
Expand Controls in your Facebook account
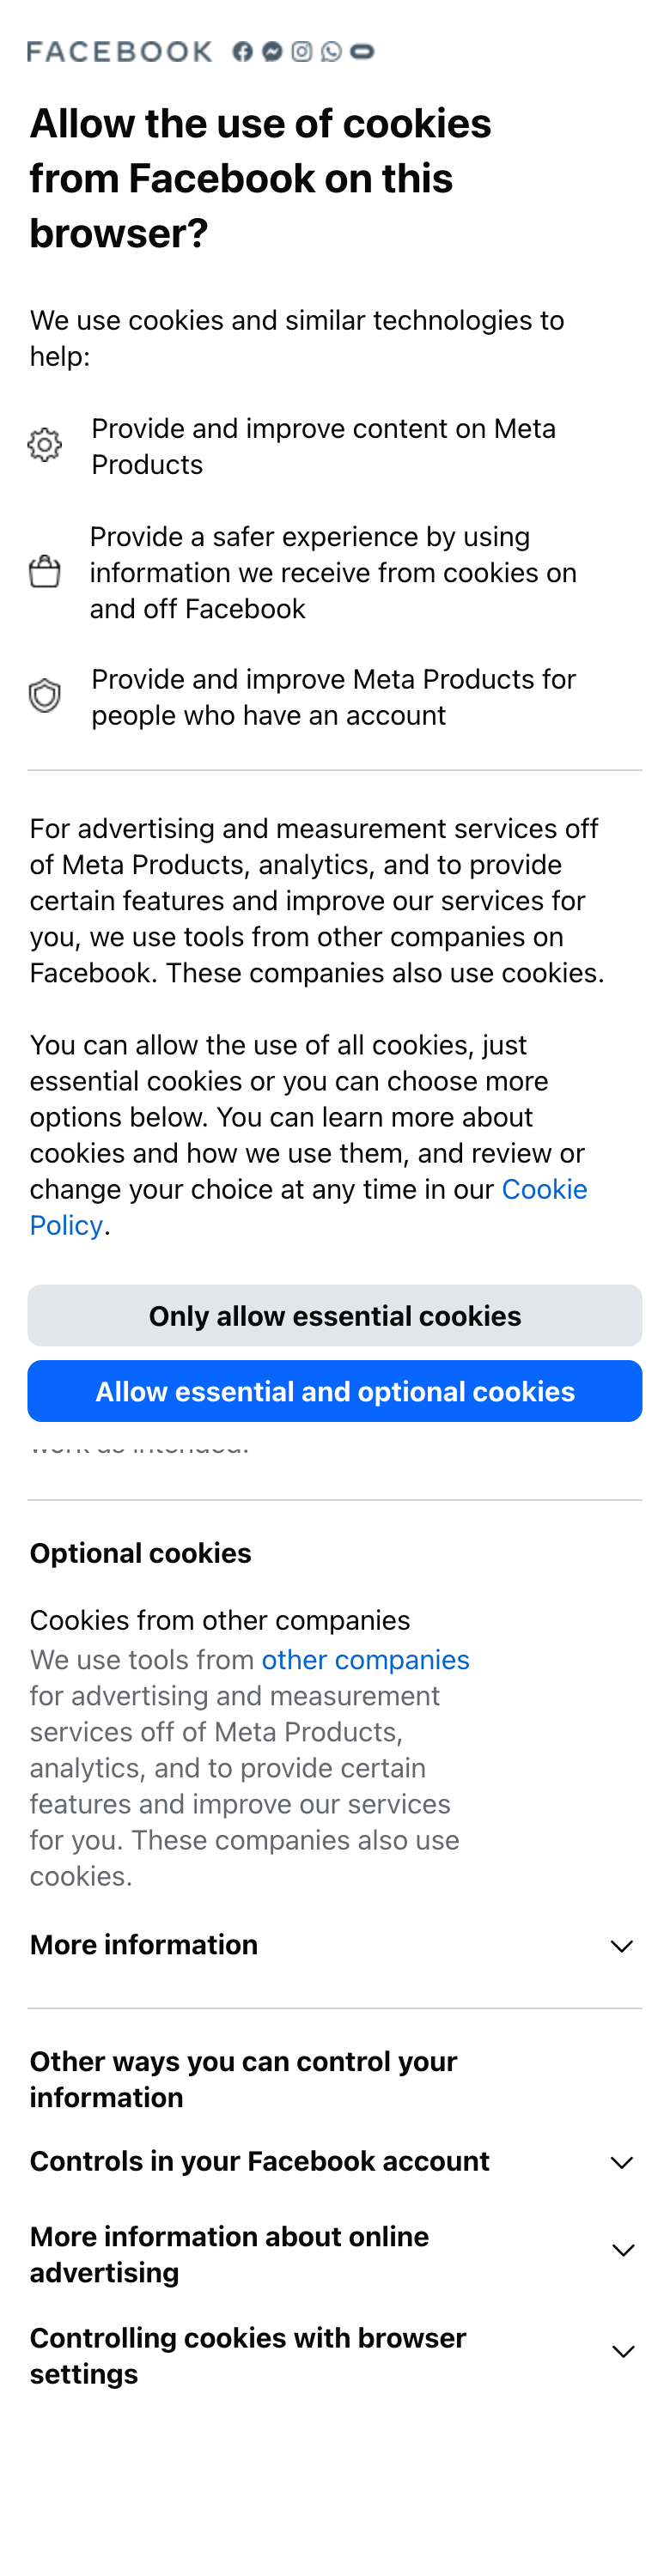tap(621, 2162)
